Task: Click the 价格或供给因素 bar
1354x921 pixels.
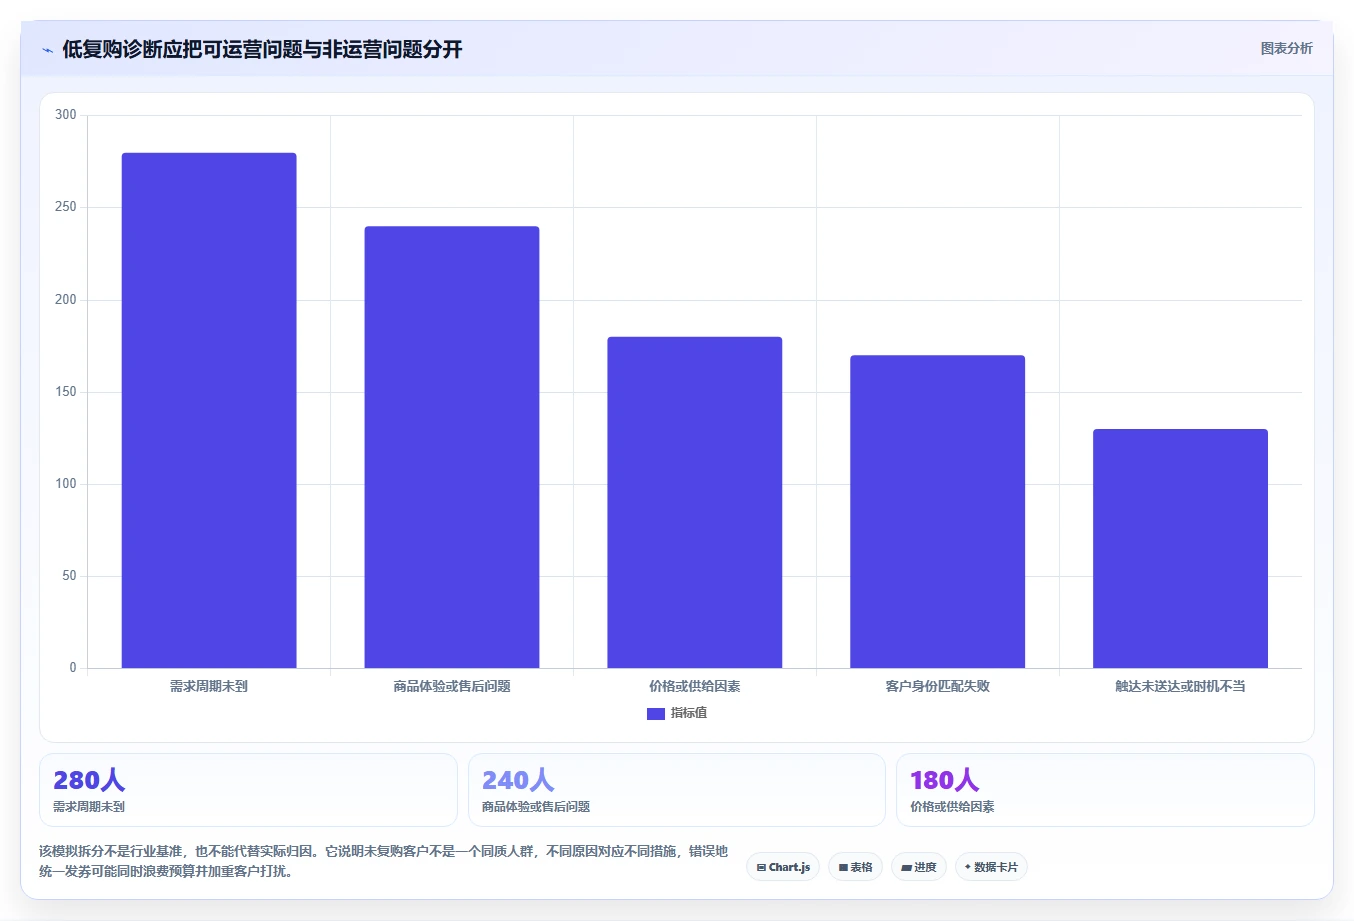Action: pos(695,502)
